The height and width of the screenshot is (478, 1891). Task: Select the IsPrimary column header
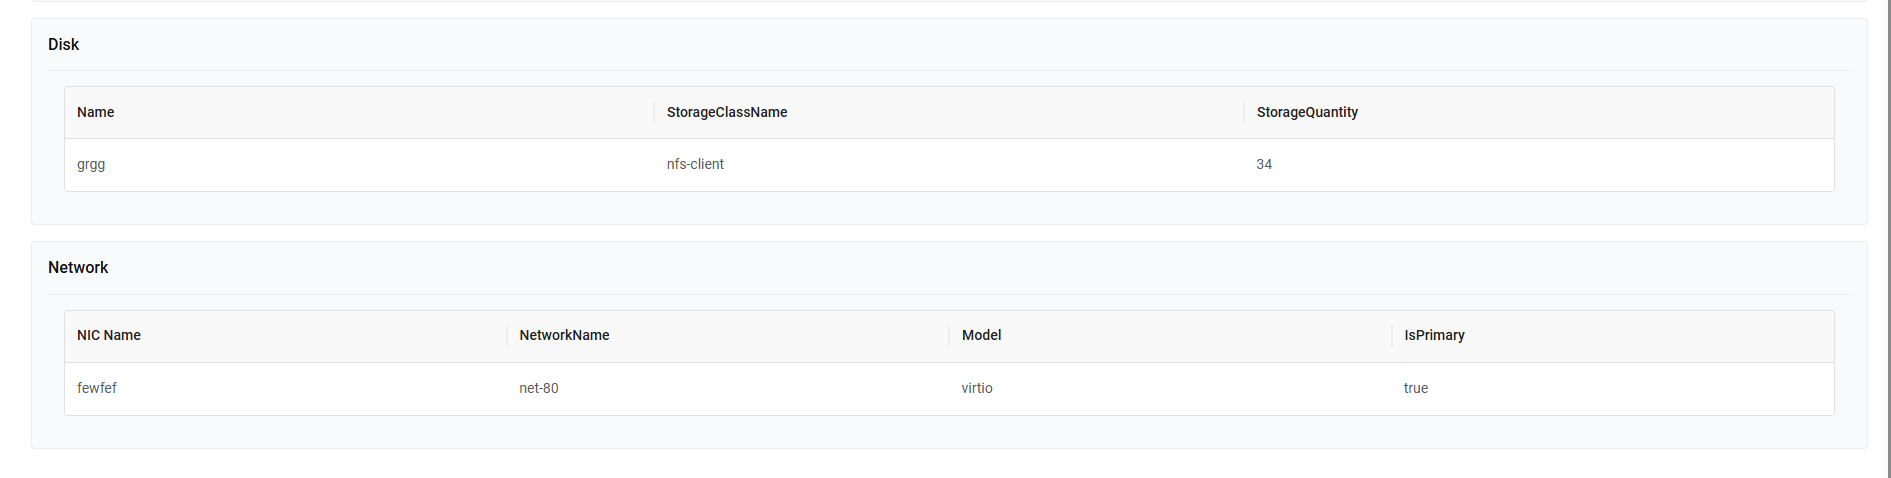click(x=1434, y=335)
